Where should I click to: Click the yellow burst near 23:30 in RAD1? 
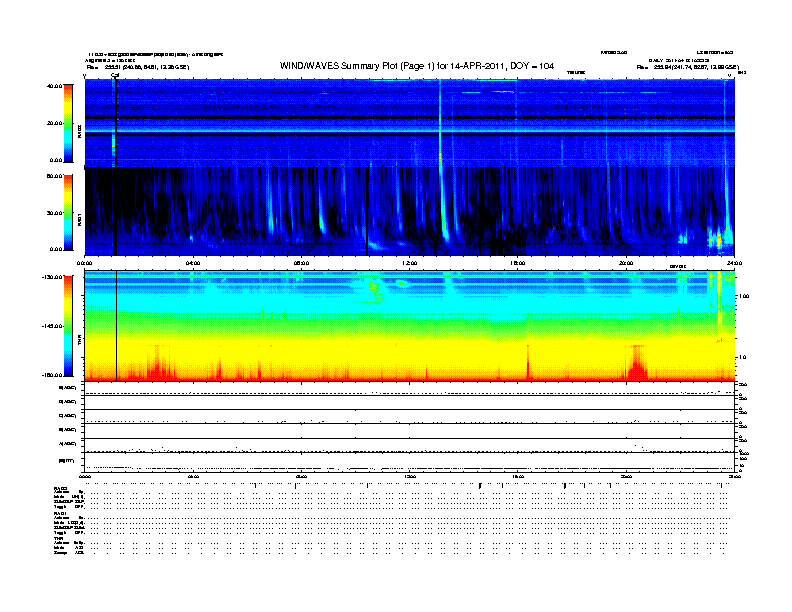718,239
